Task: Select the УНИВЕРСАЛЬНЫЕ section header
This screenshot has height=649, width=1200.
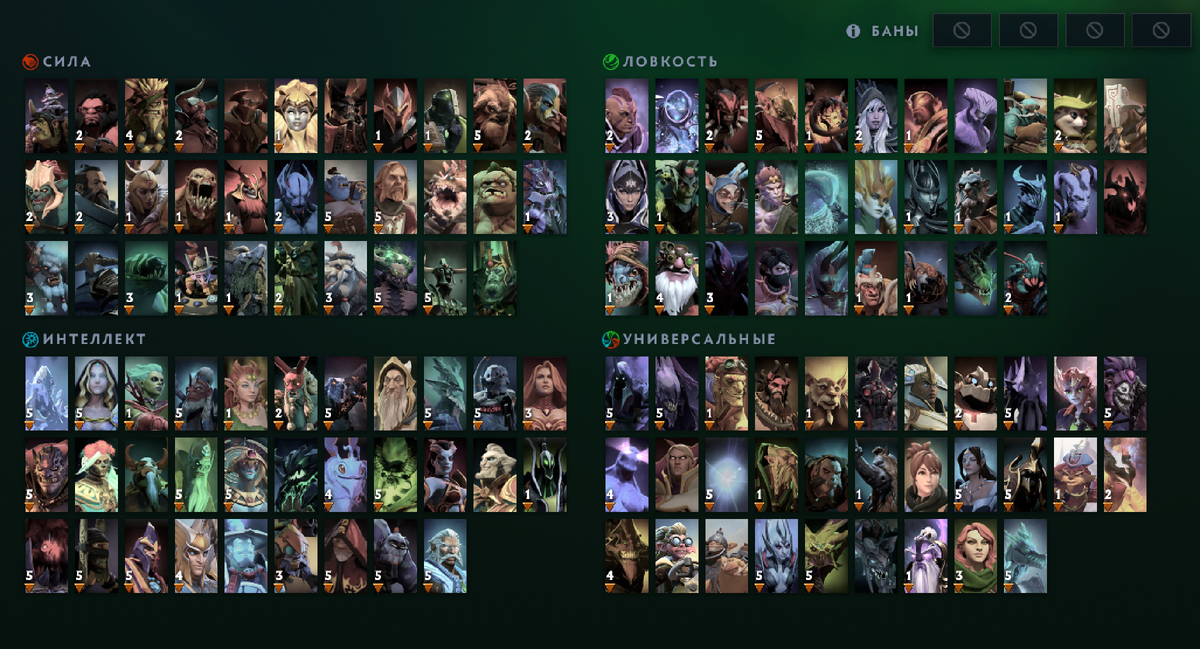Action: 699,339
